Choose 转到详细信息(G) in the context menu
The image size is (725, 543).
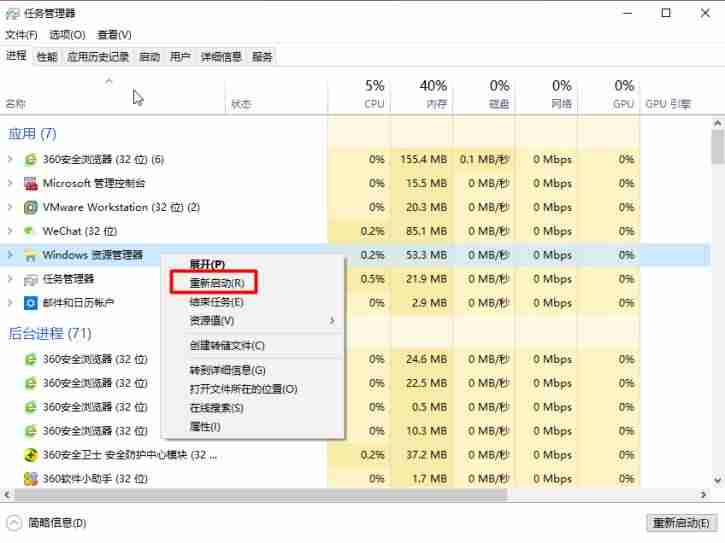point(227,370)
